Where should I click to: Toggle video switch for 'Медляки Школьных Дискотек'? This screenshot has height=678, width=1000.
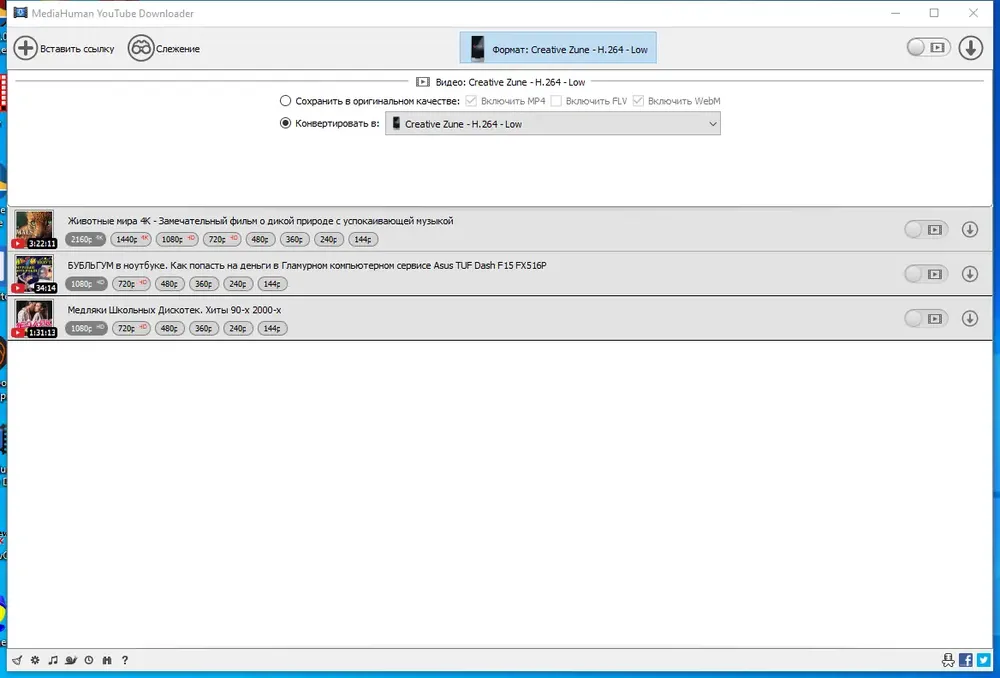click(x=925, y=318)
